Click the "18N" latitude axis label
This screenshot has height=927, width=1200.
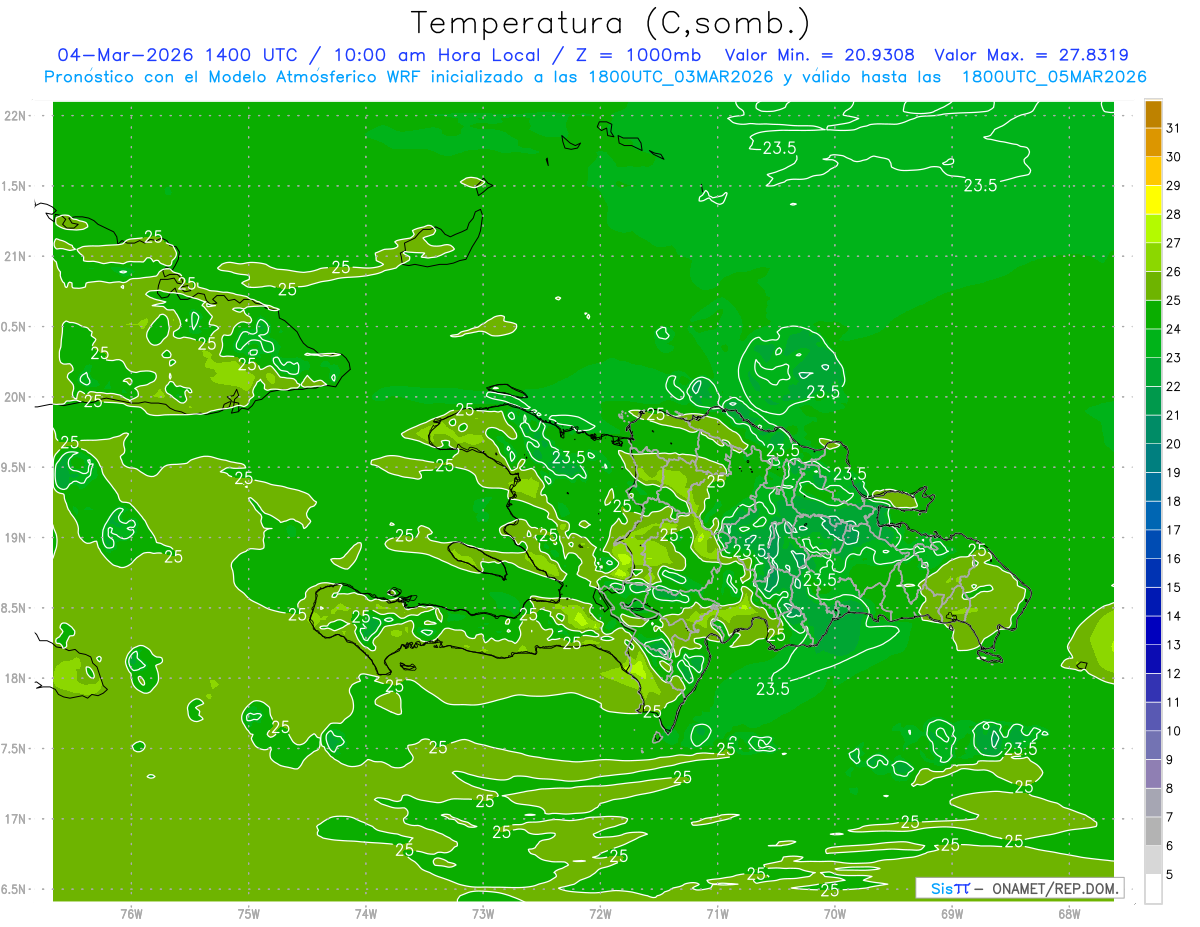tap(15, 678)
